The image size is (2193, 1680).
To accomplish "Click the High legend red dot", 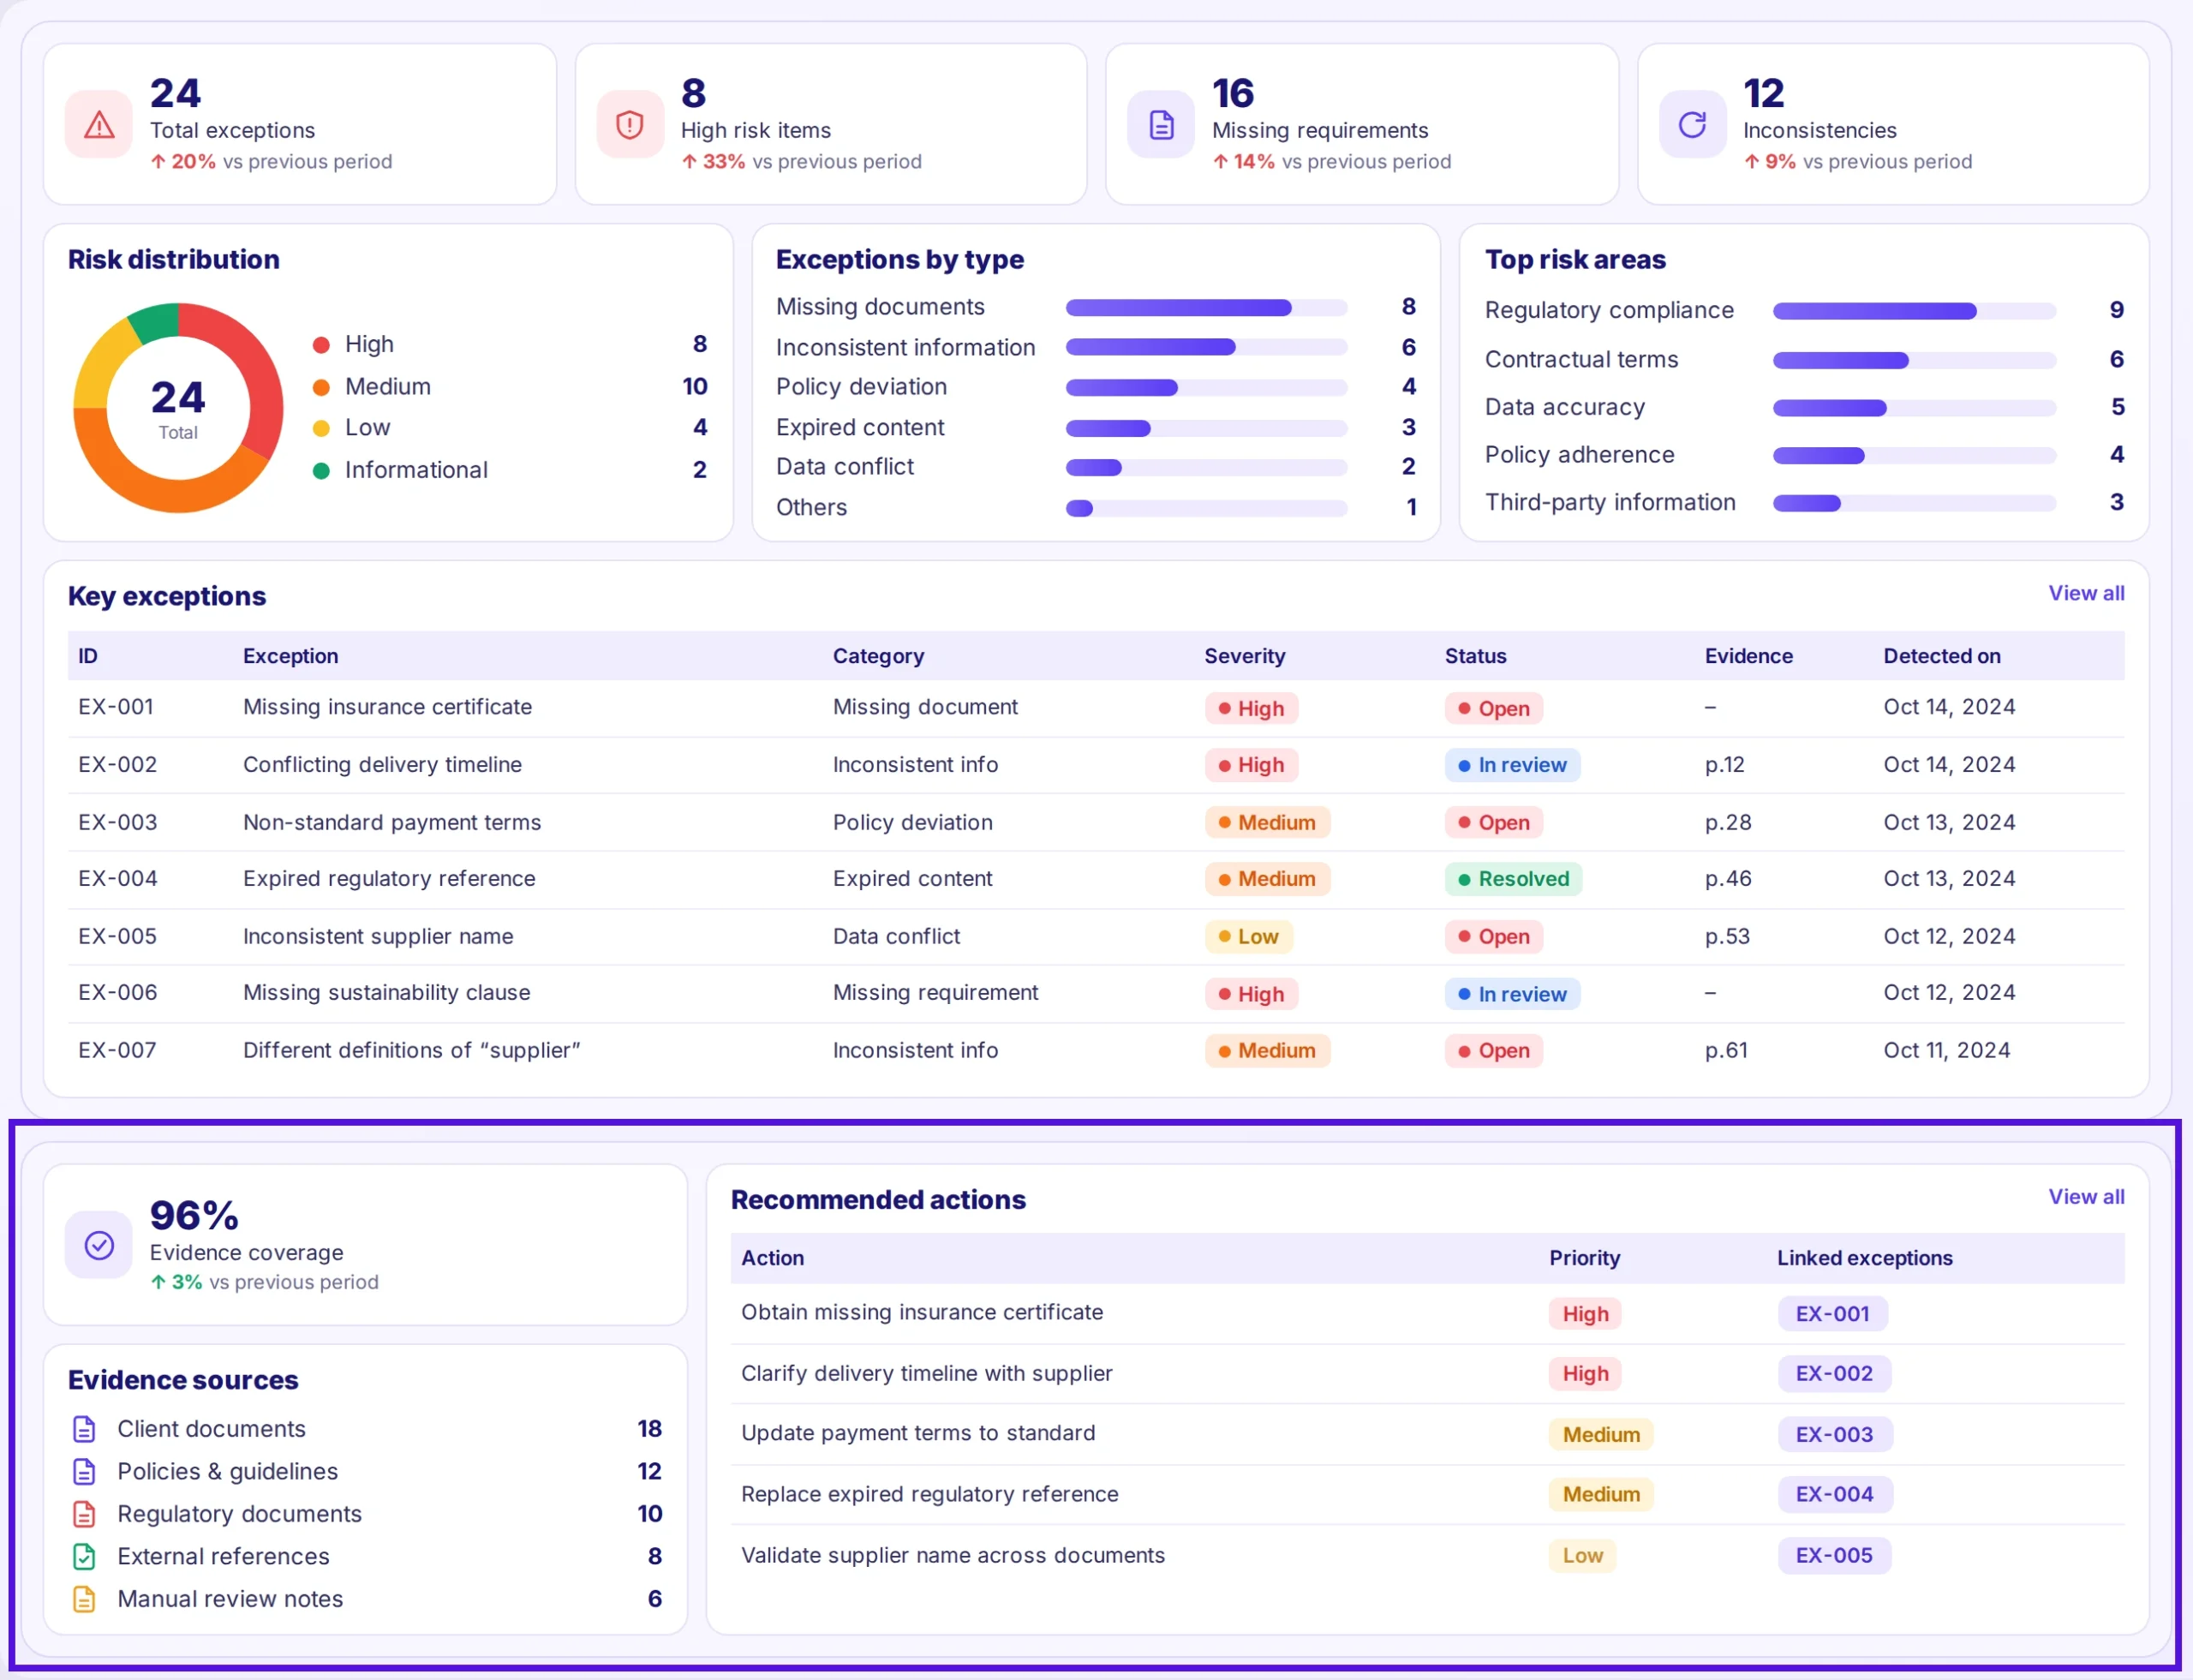I will pyautogui.click(x=321, y=345).
